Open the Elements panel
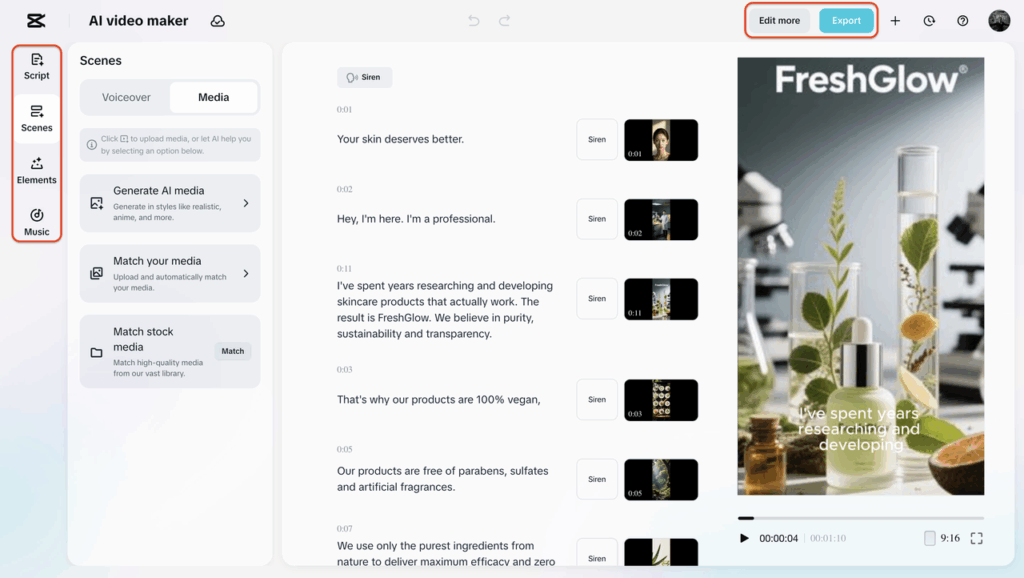 coord(37,171)
